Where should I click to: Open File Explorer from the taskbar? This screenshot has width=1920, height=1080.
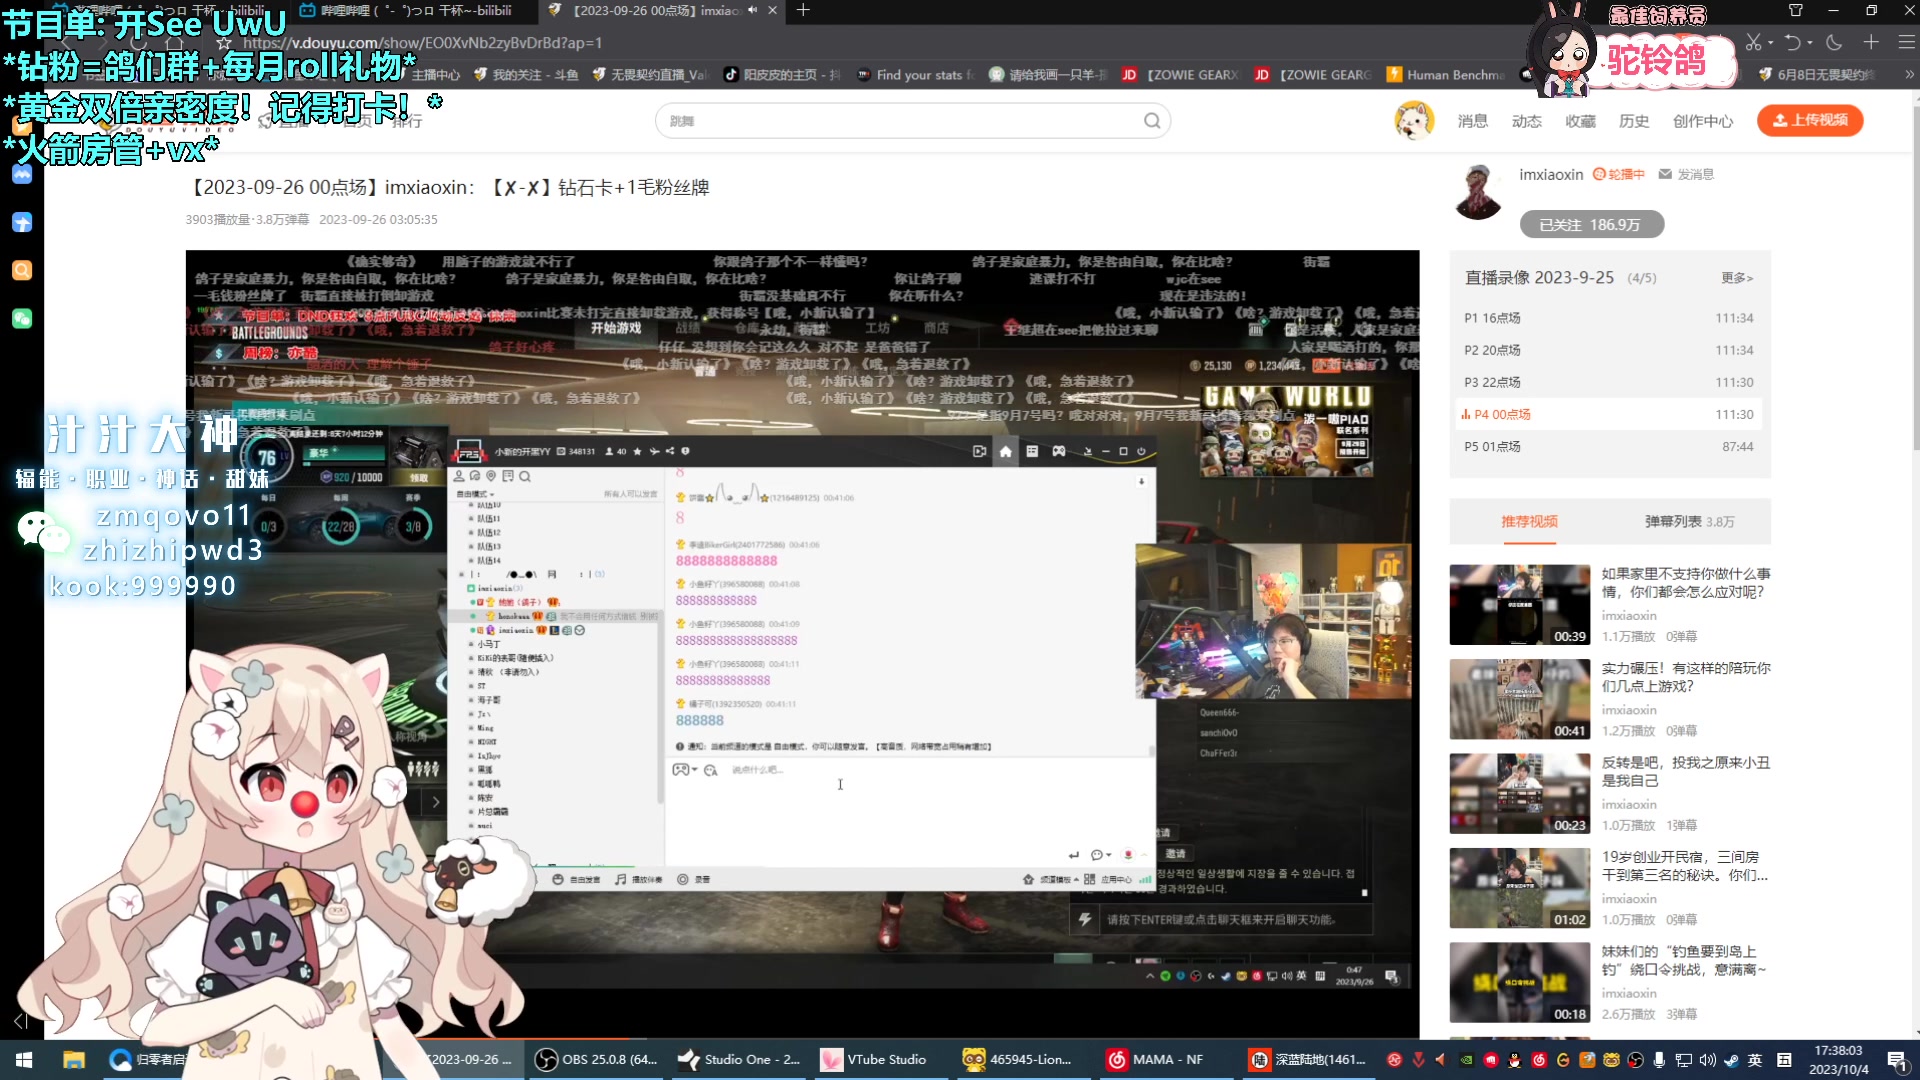click(73, 1059)
